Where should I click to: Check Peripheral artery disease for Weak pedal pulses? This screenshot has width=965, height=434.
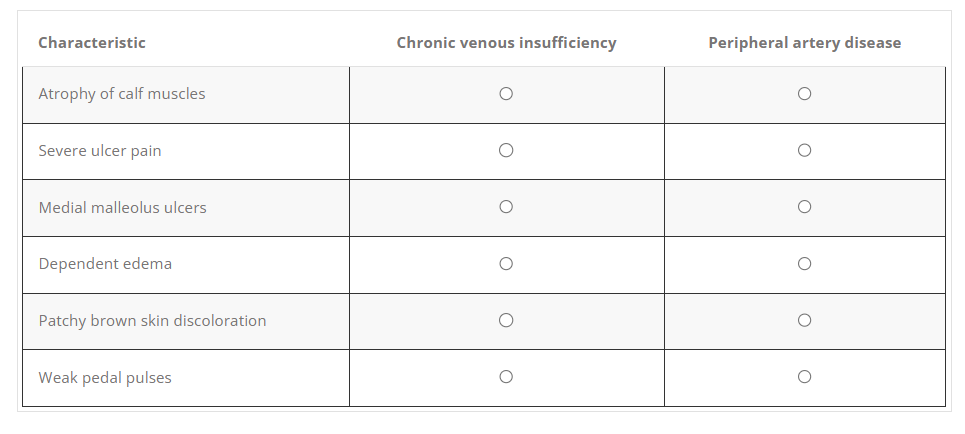click(804, 377)
